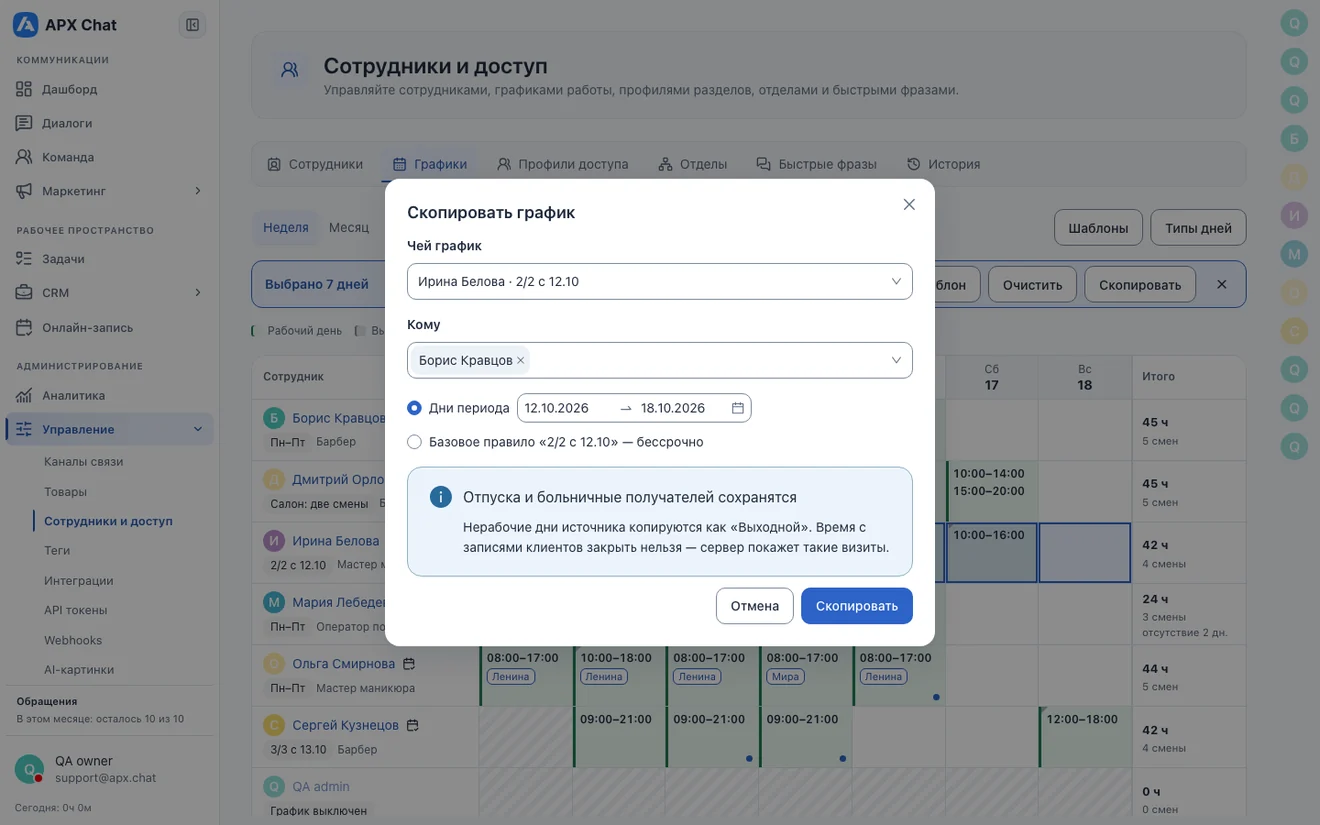Select Базовое правило бессрочно radio option
The image size is (1320, 825).
pos(414,442)
